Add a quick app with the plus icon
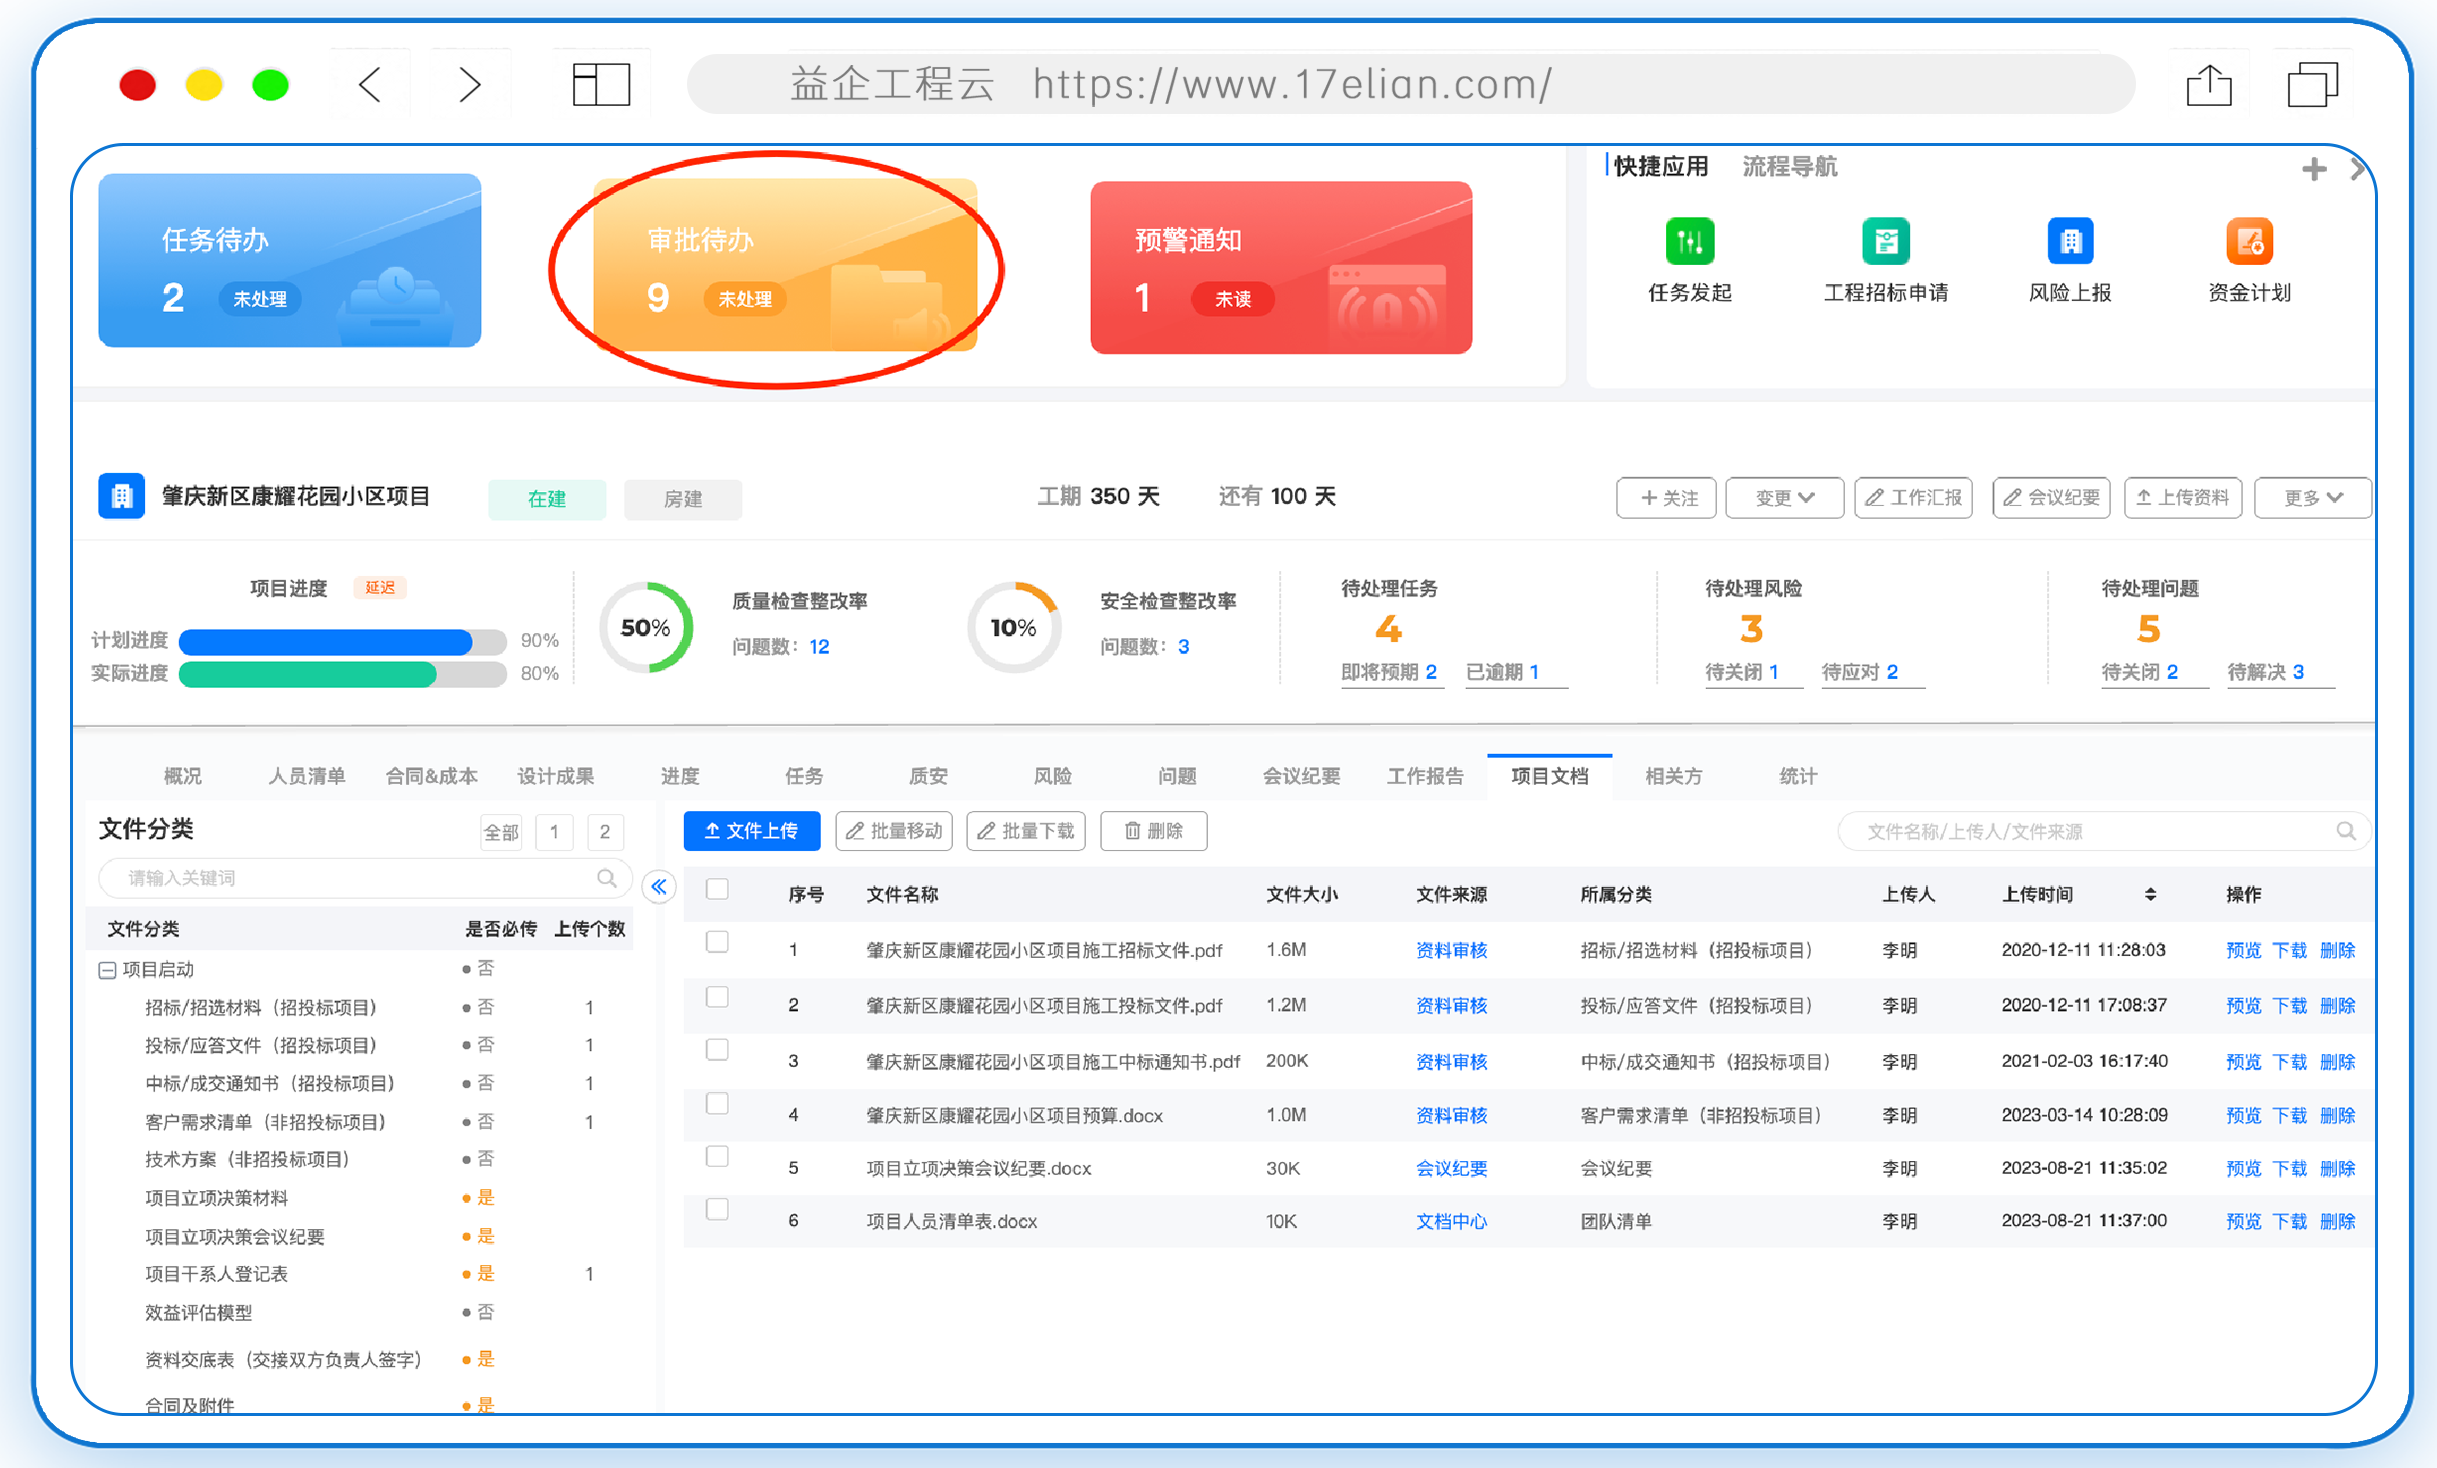Viewport: 2437px width, 1468px height. coord(2313,169)
